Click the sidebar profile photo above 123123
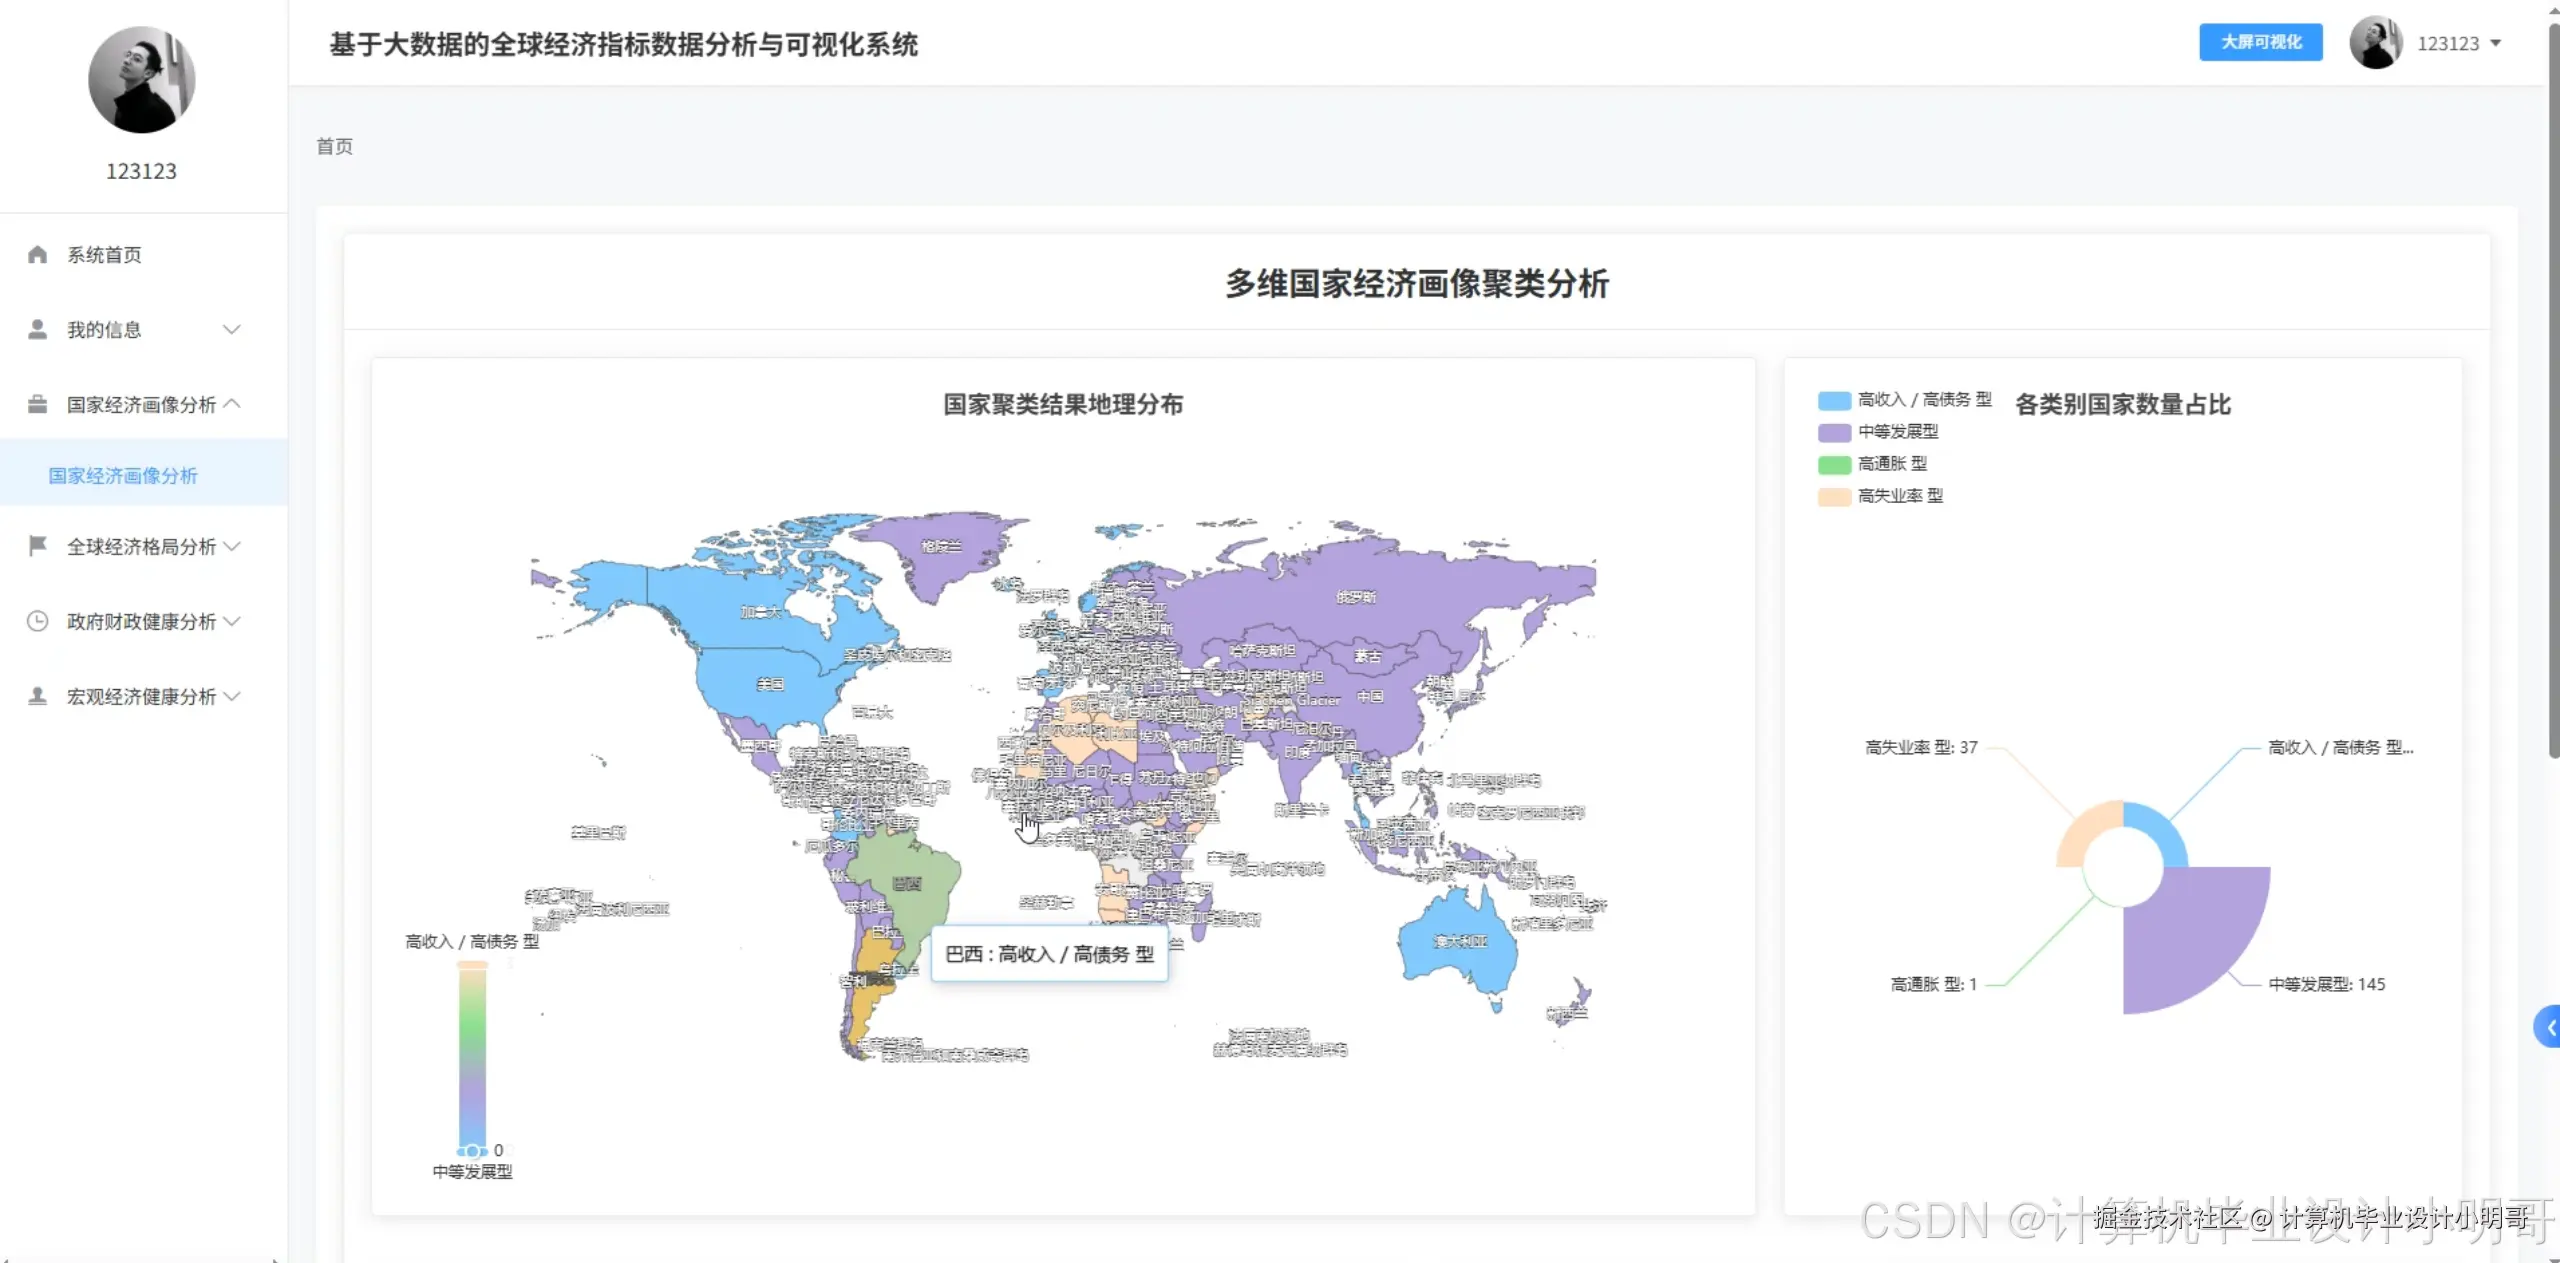2560x1263 pixels. 141,79
